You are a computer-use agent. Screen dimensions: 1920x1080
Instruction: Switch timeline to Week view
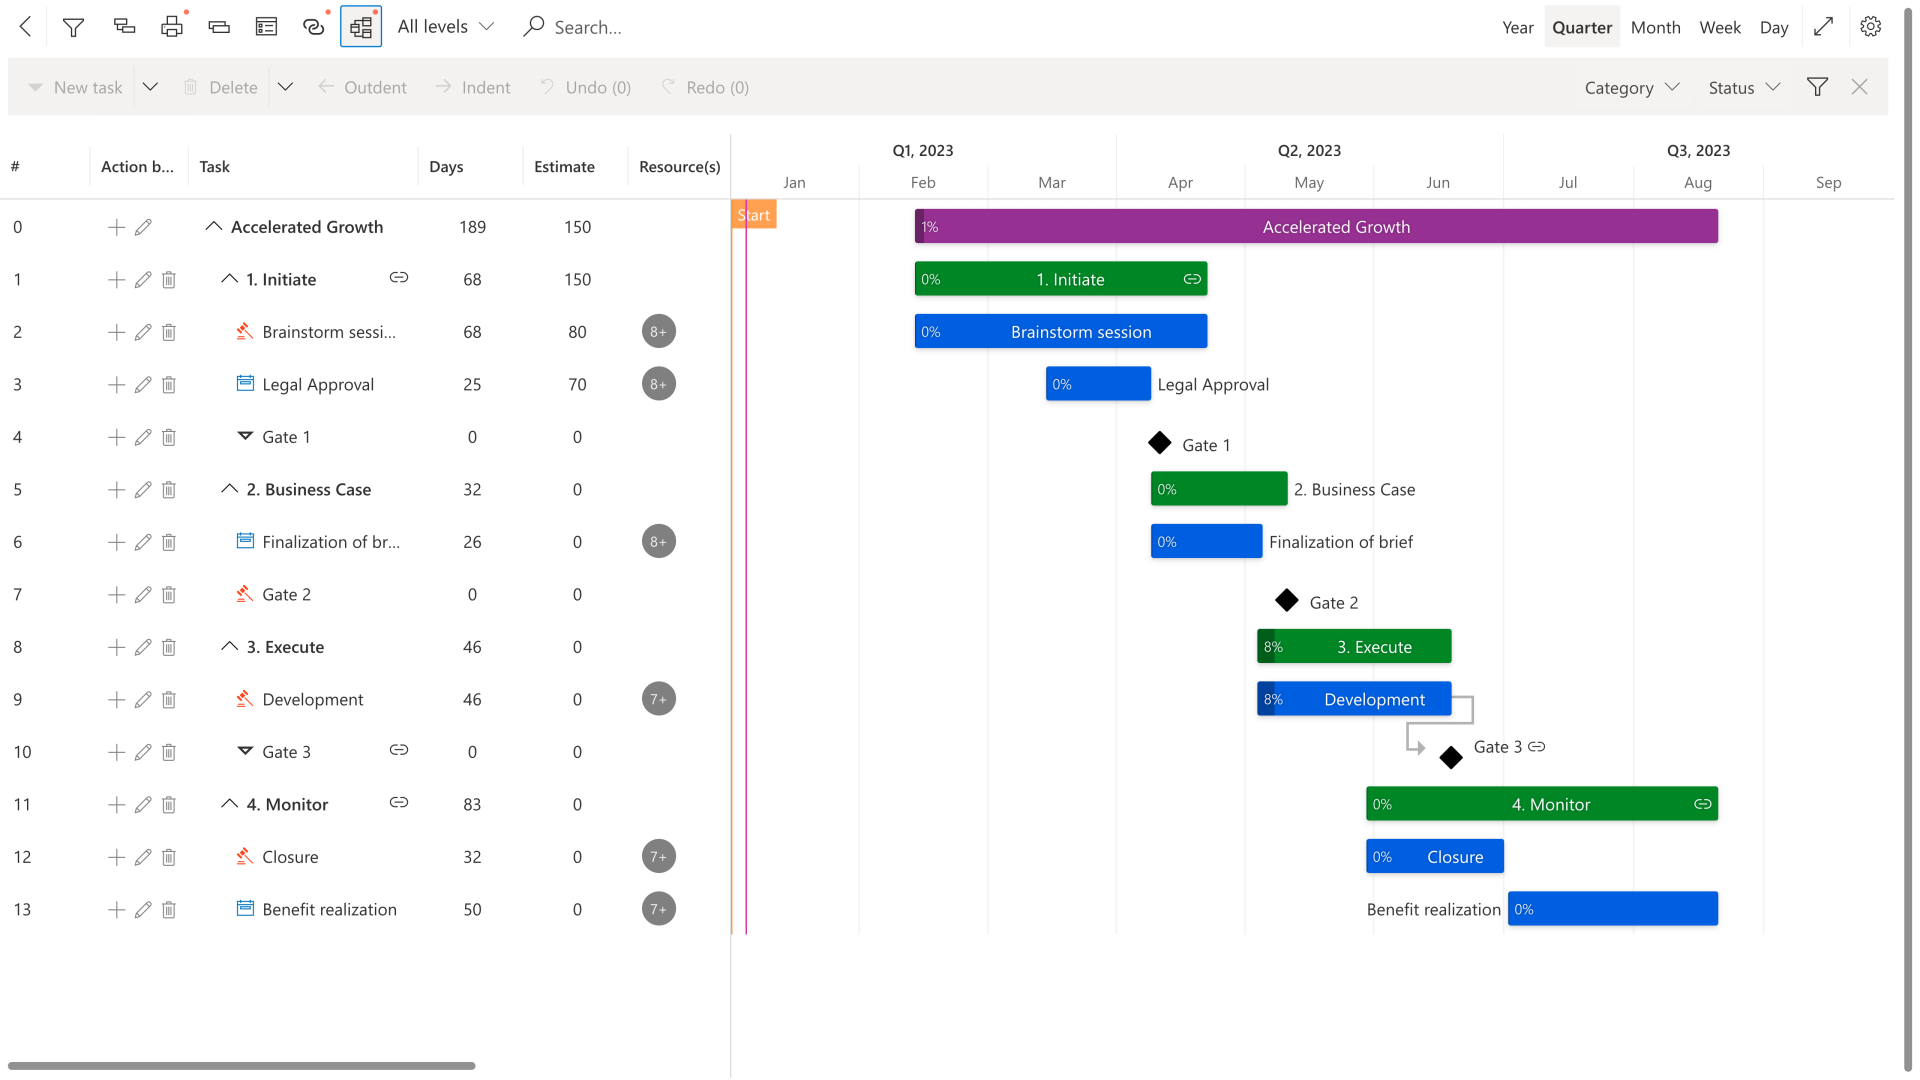pyautogui.click(x=1720, y=28)
